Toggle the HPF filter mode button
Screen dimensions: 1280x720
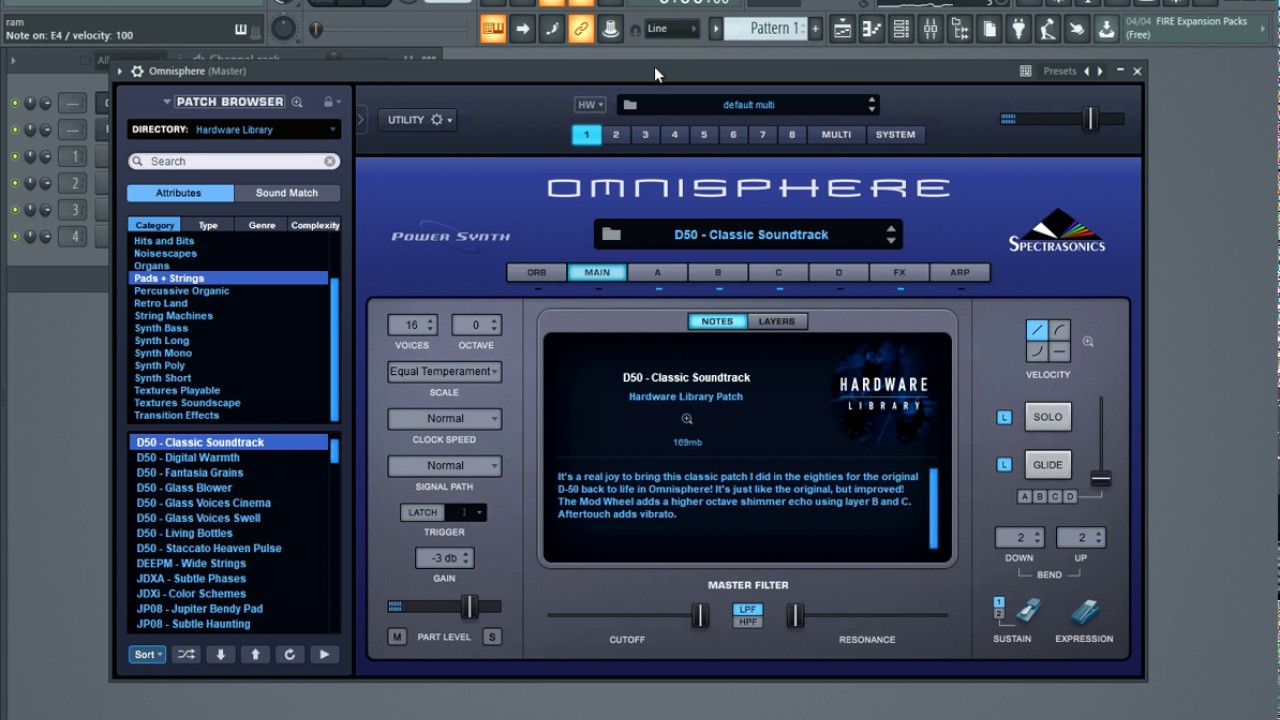pos(747,624)
